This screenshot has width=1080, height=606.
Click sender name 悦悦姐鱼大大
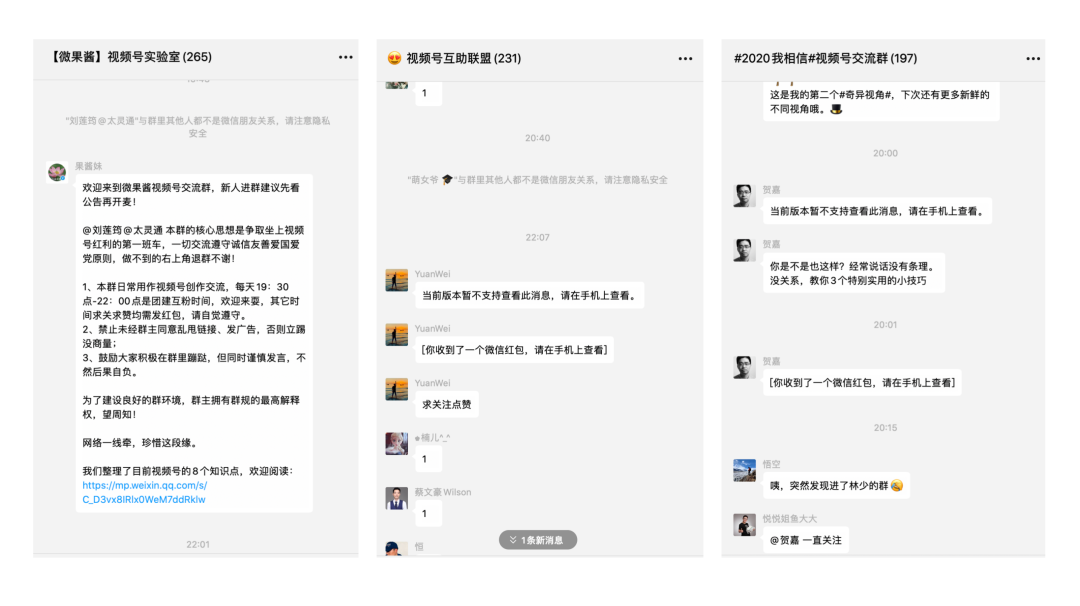(789, 519)
